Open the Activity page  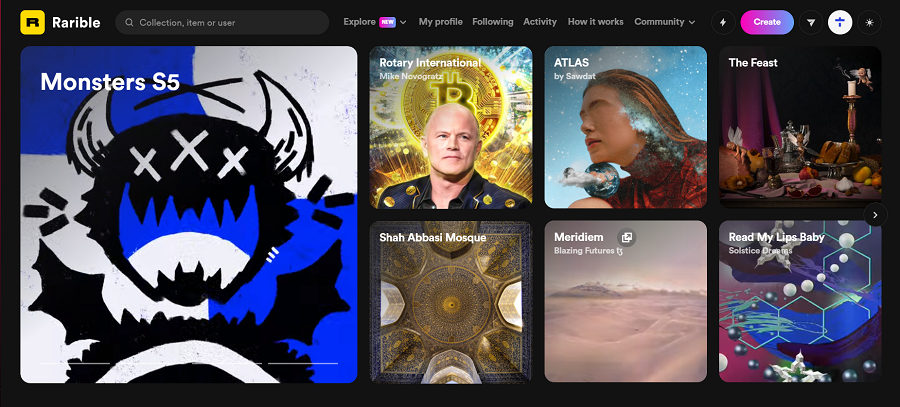click(540, 22)
